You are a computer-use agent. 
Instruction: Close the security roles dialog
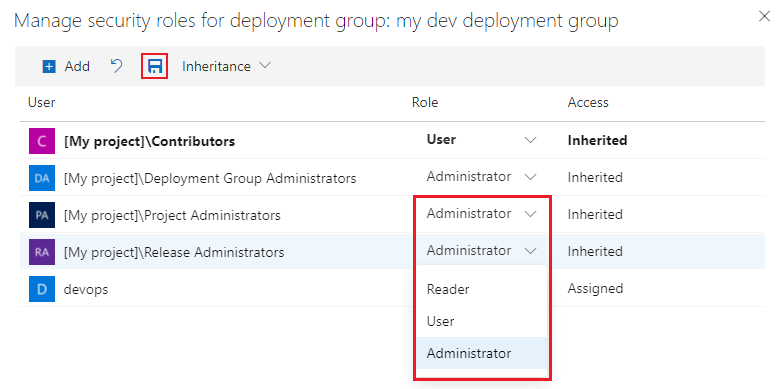click(x=764, y=16)
